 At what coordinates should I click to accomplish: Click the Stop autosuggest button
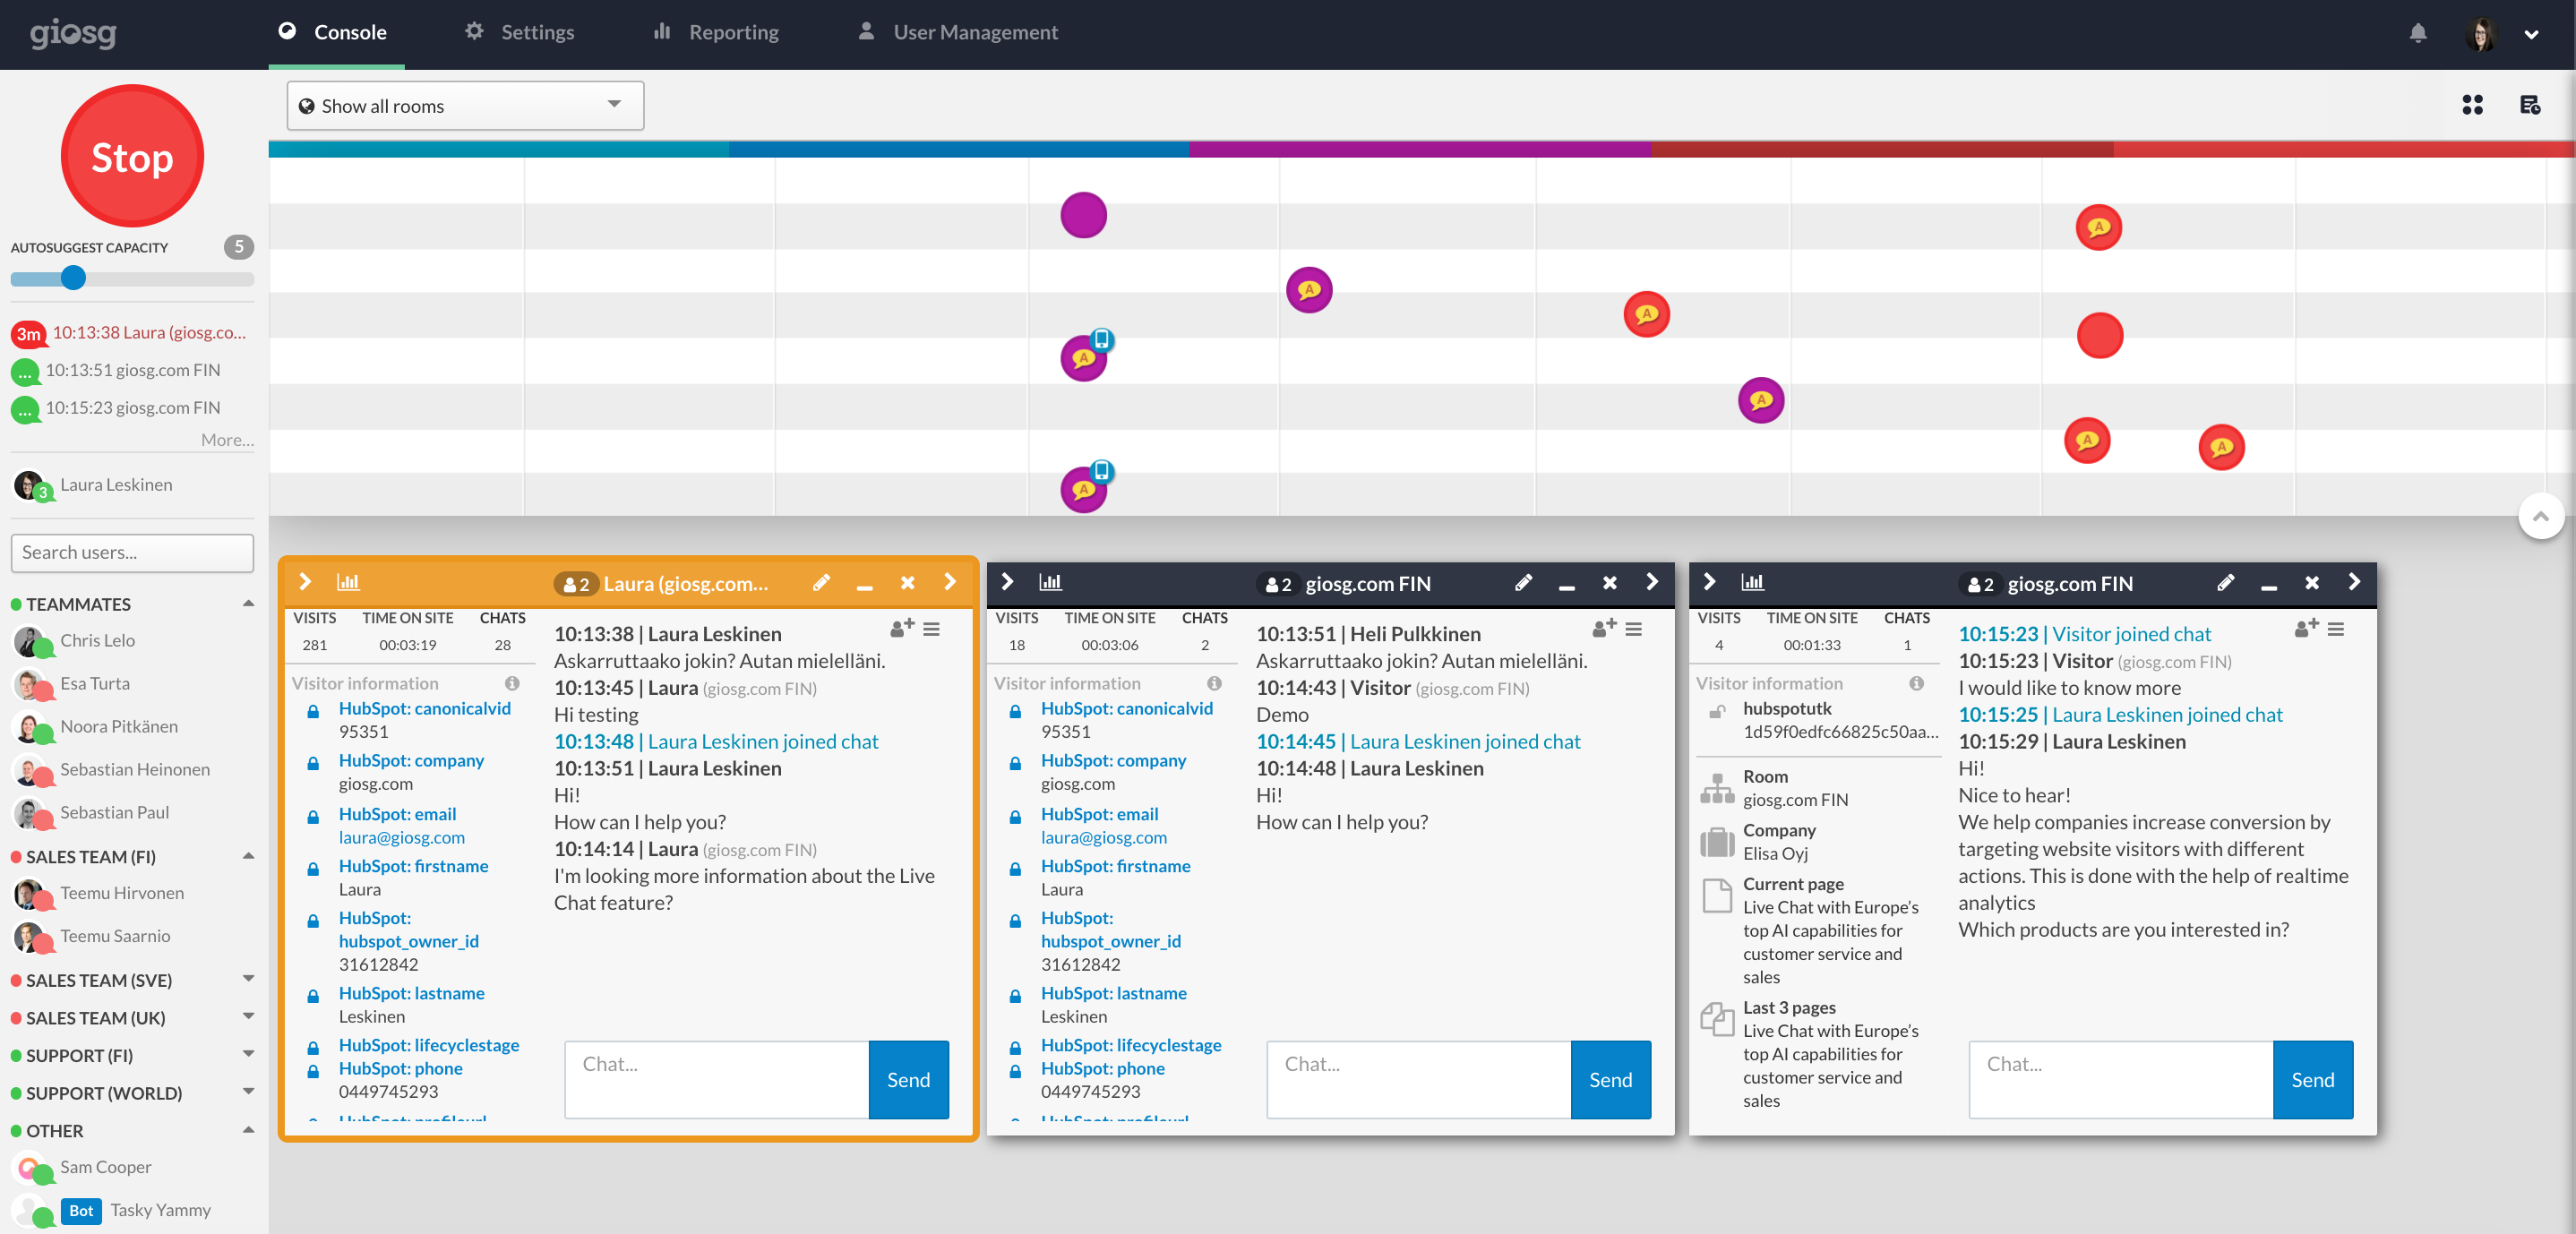130,158
